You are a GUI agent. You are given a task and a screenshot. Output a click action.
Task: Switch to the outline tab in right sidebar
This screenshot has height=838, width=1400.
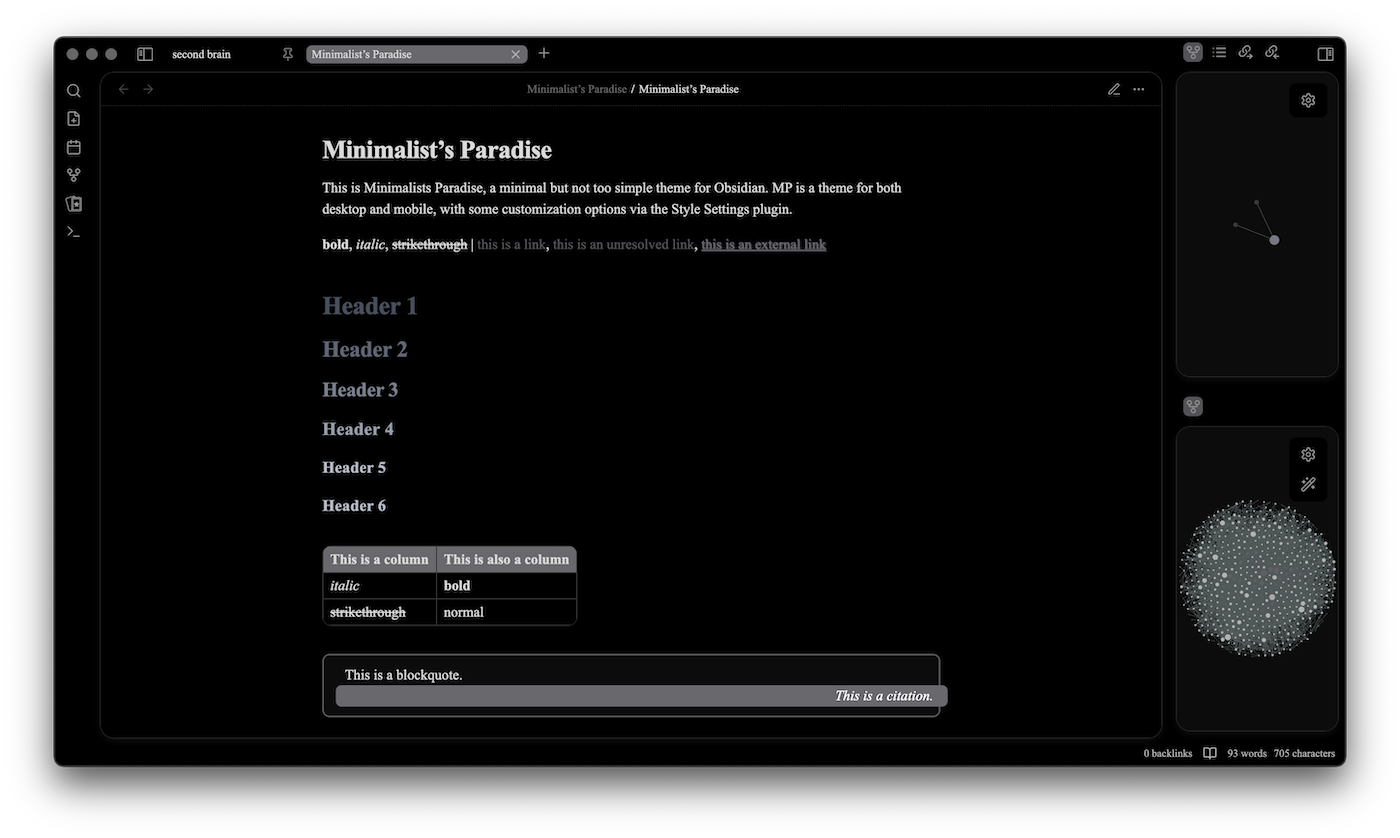pos(1219,52)
